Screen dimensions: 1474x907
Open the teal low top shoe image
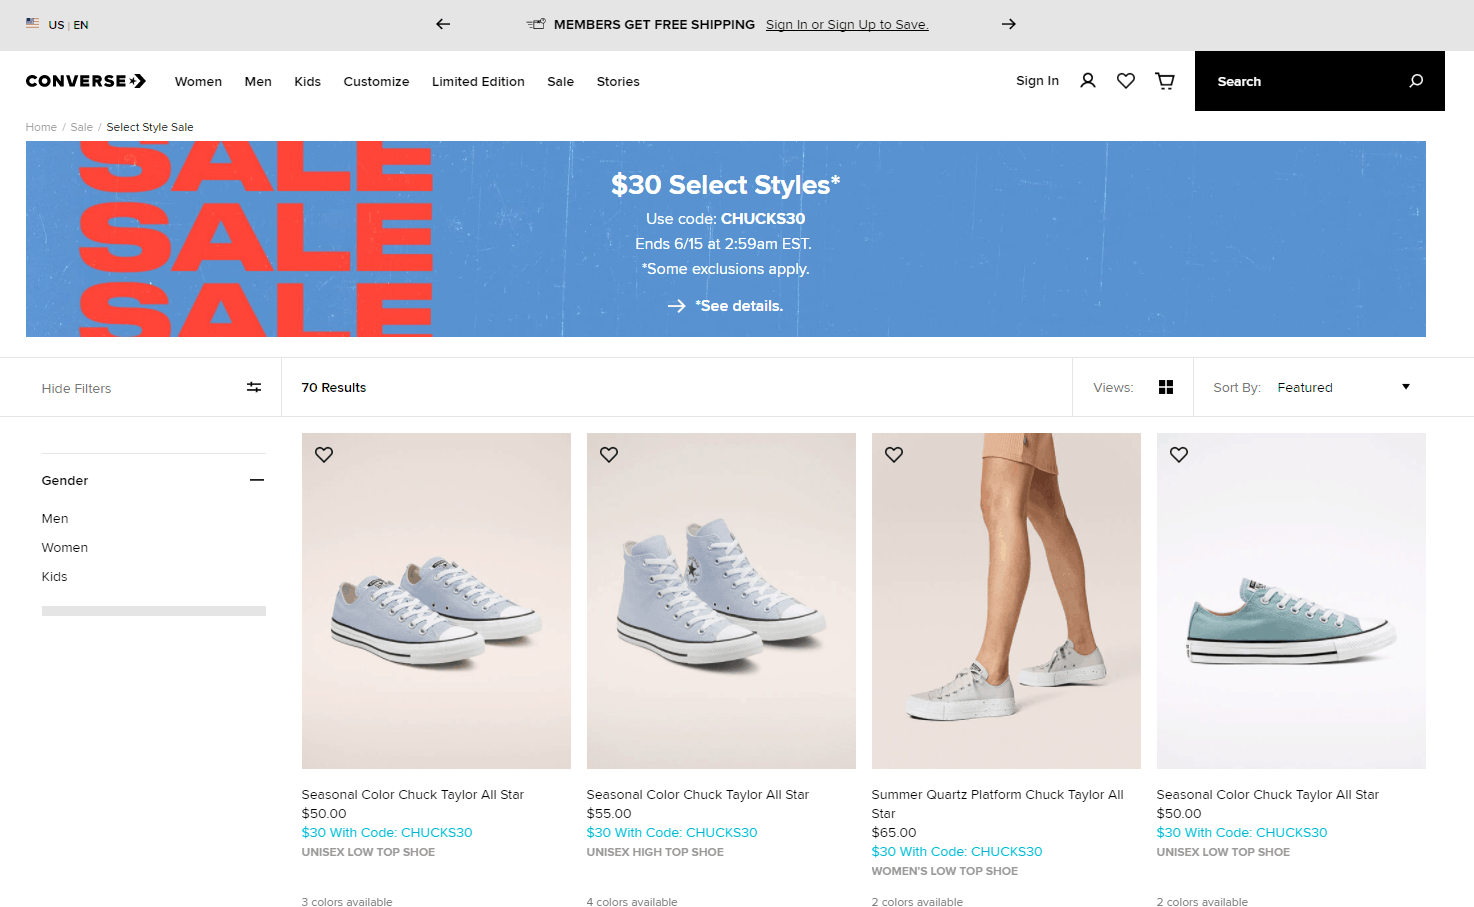pyautogui.click(x=1291, y=601)
